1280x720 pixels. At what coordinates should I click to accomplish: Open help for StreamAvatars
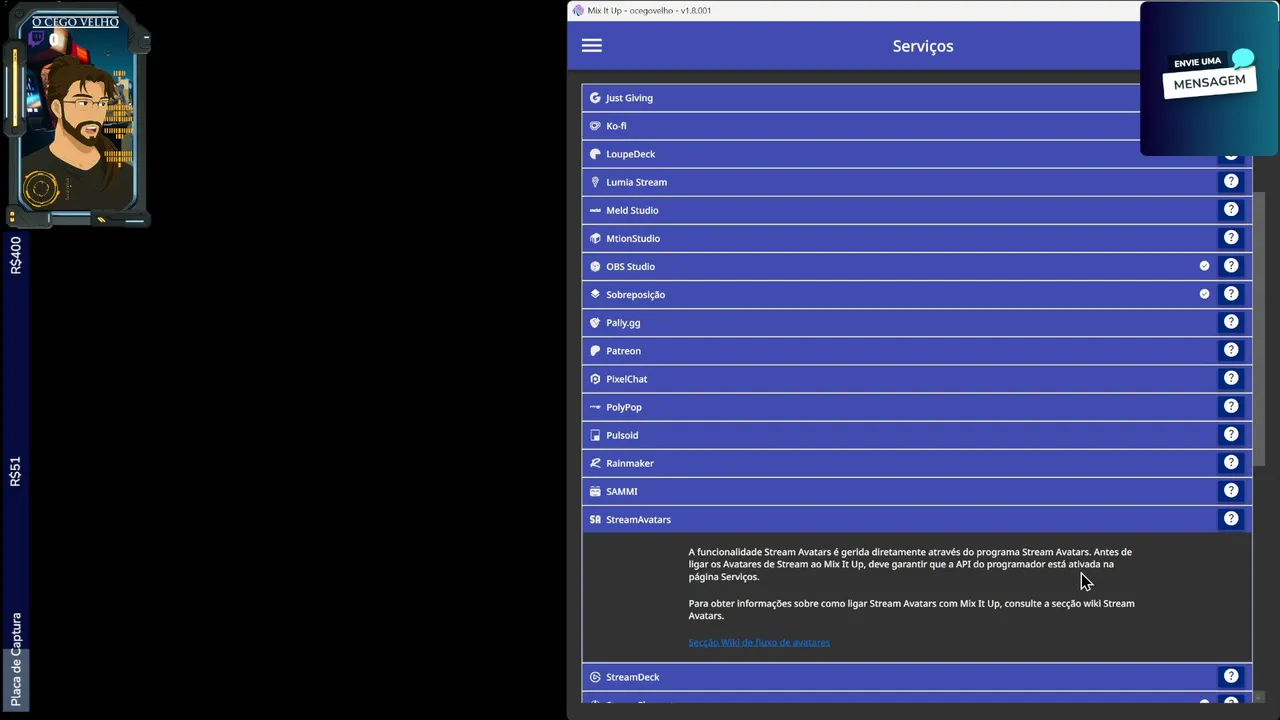pos(1231,519)
